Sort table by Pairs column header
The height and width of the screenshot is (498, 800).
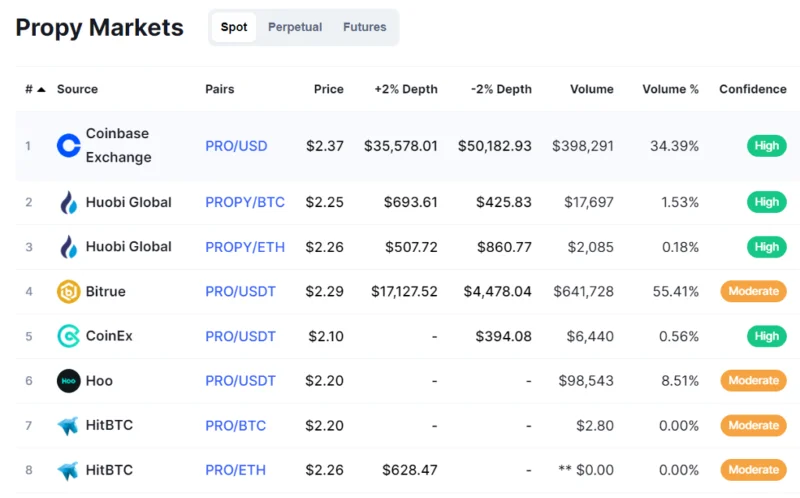pyautogui.click(x=219, y=89)
